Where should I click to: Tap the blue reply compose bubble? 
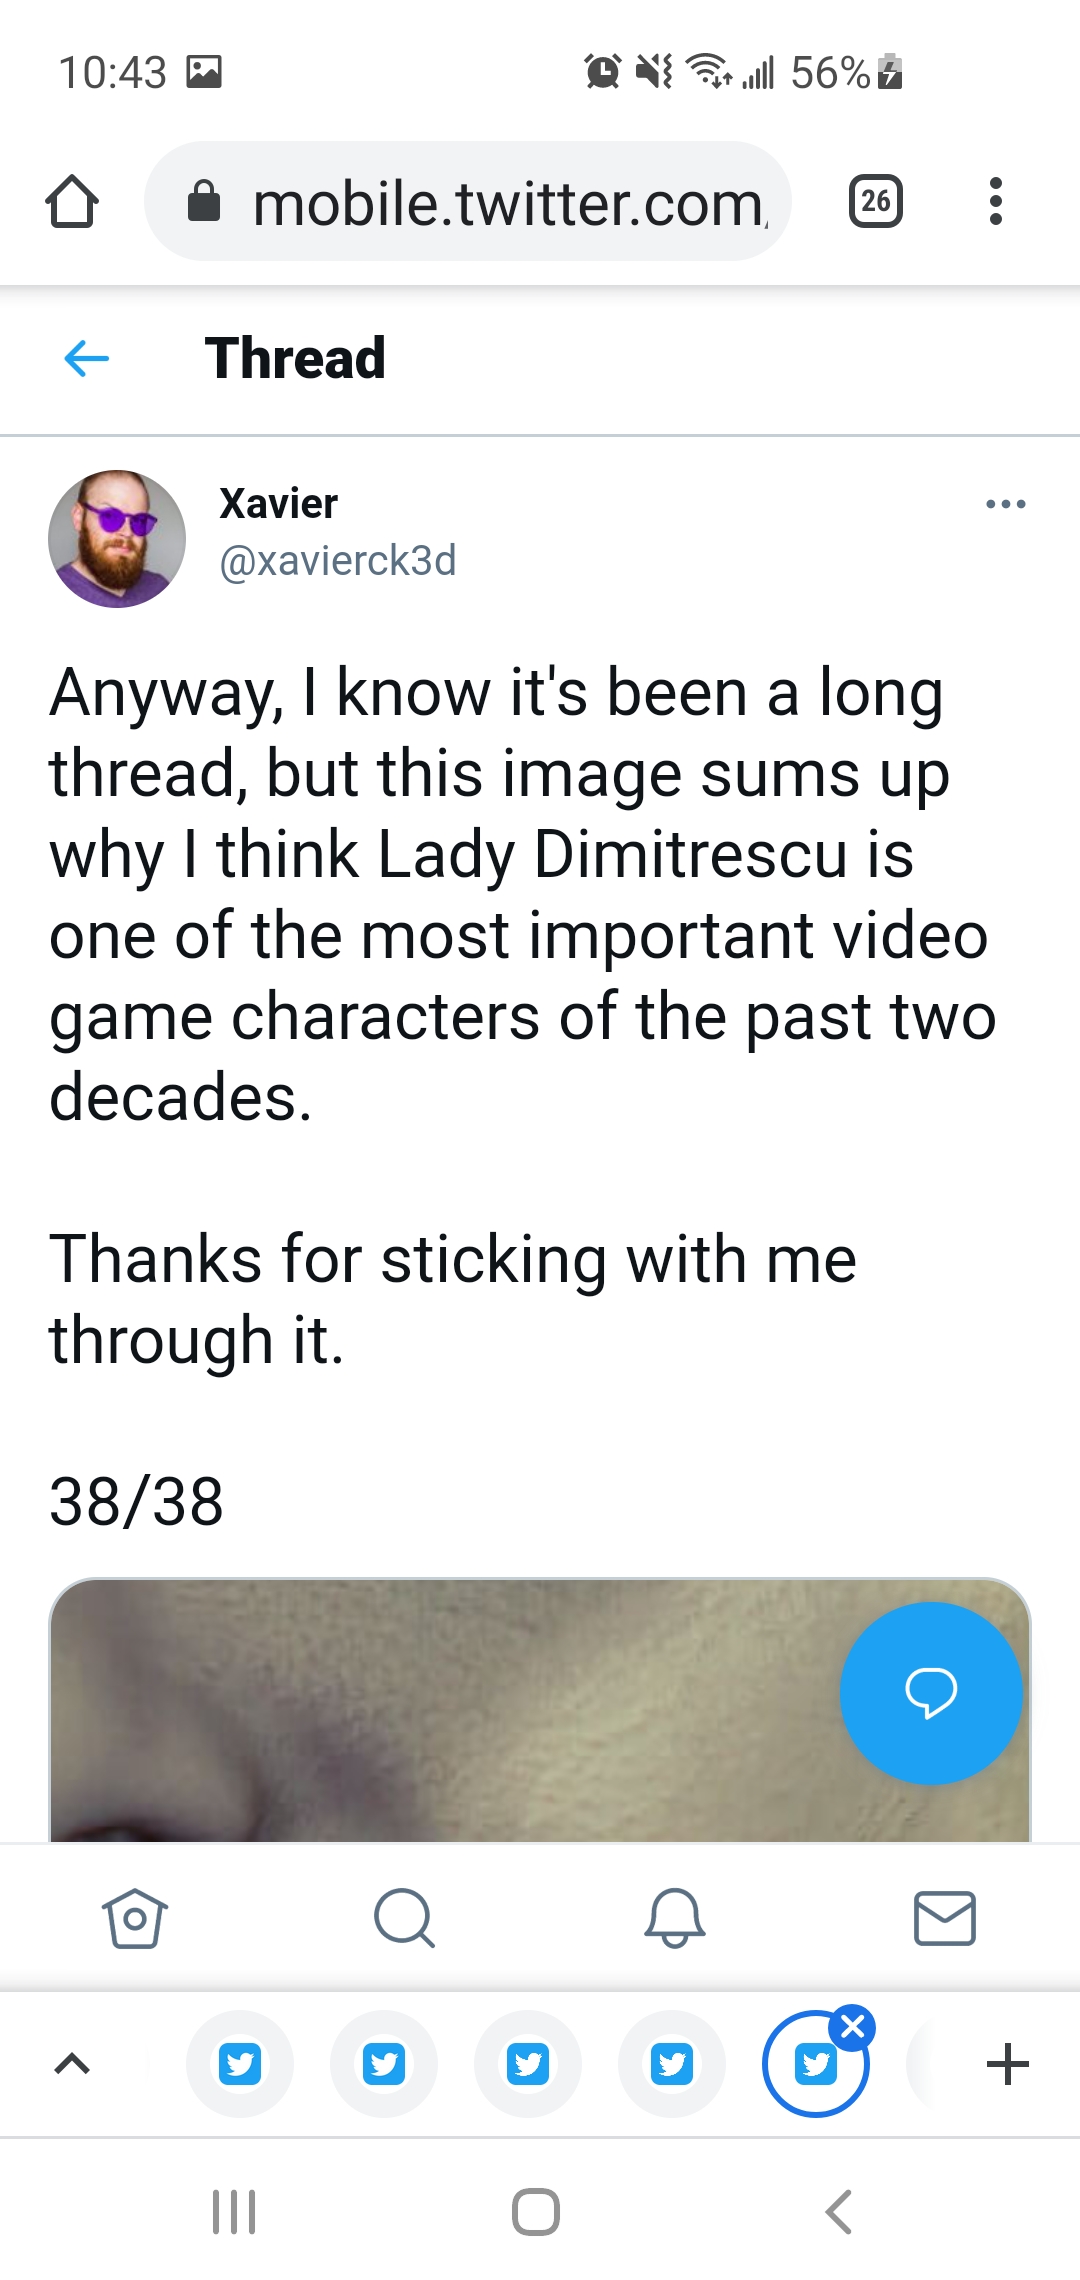point(931,1693)
